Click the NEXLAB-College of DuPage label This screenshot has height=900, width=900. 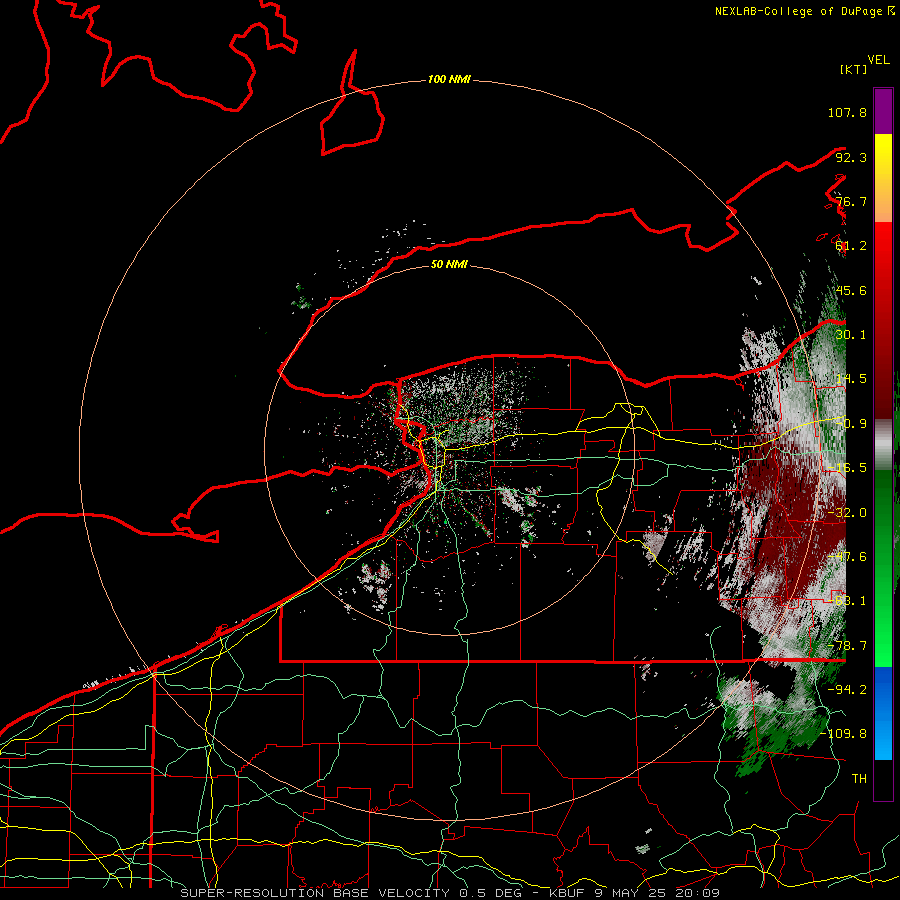[x=800, y=11]
